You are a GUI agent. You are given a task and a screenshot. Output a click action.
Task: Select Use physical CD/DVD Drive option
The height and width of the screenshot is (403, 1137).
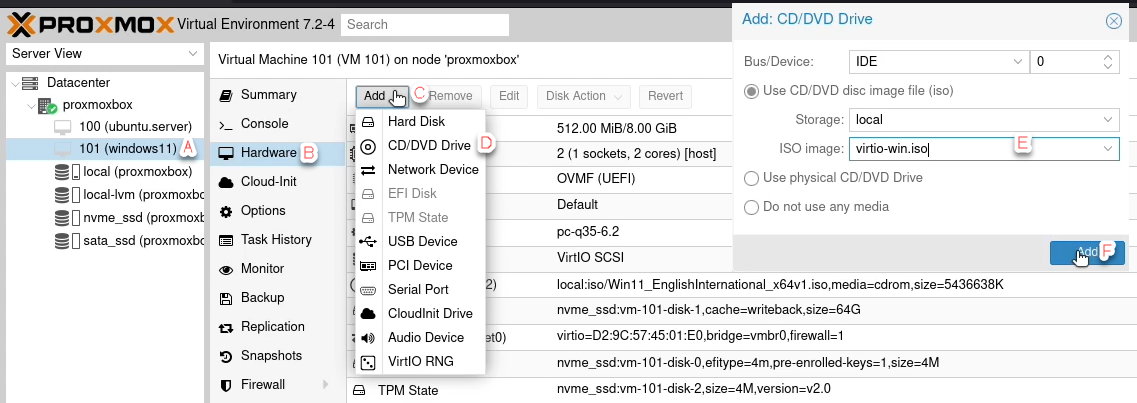[x=751, y=178]
